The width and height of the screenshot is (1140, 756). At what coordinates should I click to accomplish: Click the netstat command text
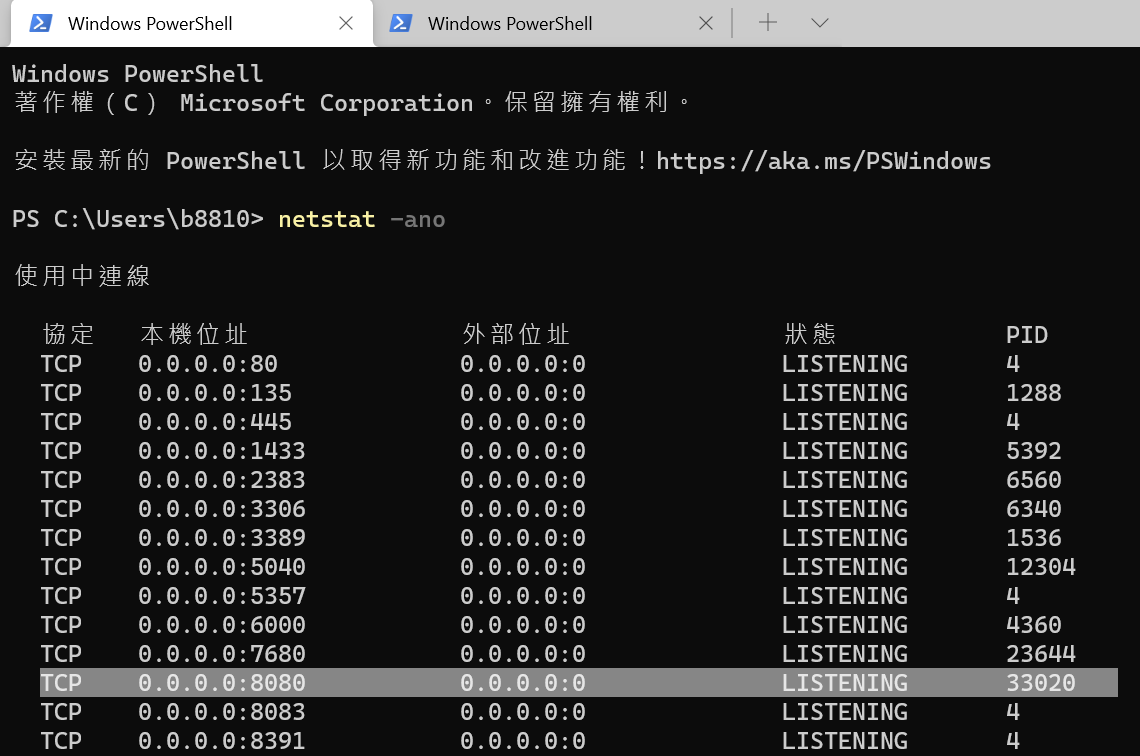point(326,219)
